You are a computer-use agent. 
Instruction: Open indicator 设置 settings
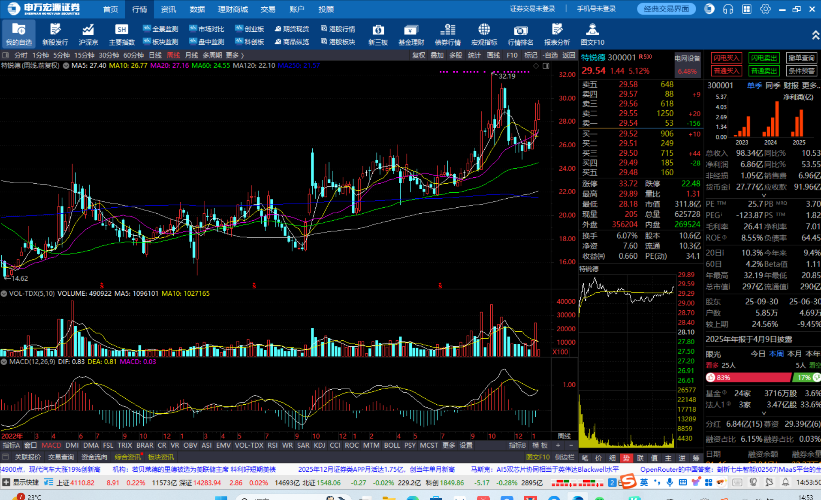(466, 446)
